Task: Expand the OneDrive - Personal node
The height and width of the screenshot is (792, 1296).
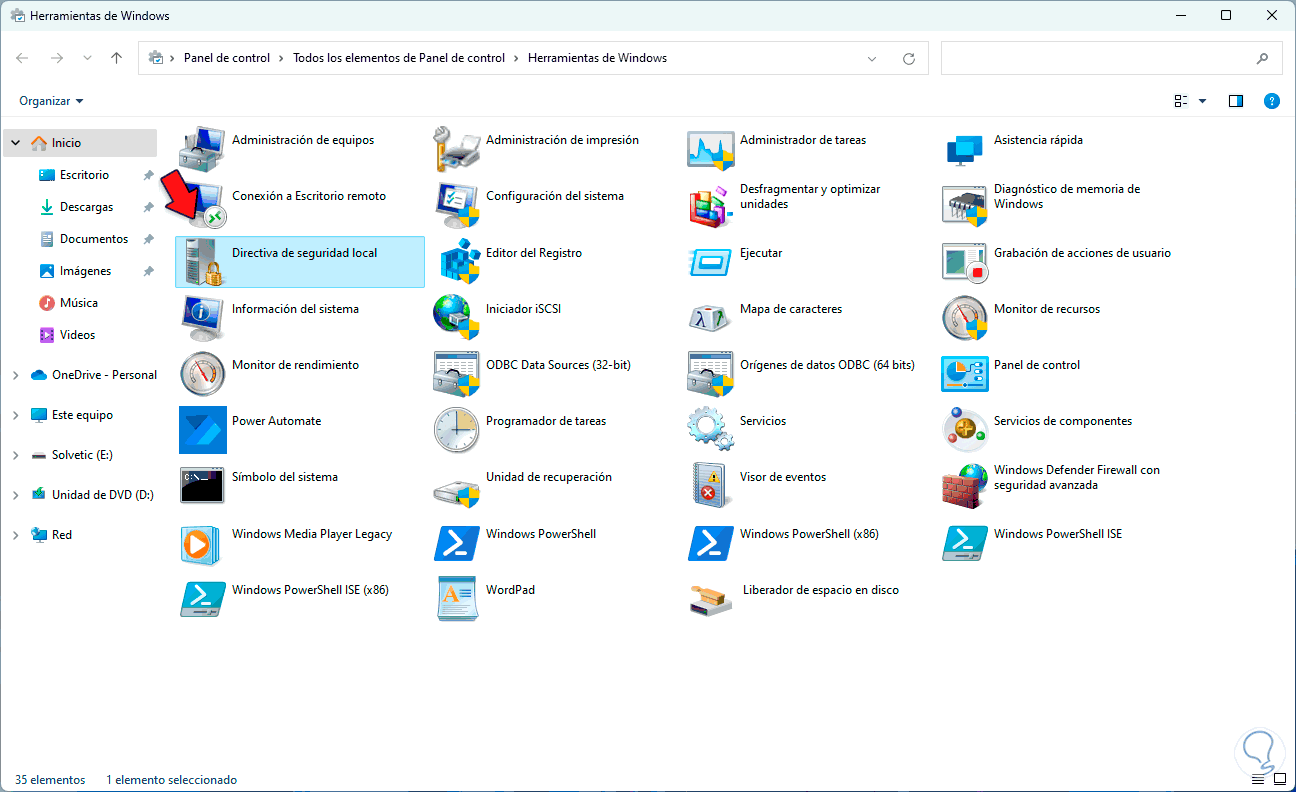Action: click(x=16, y=375)
